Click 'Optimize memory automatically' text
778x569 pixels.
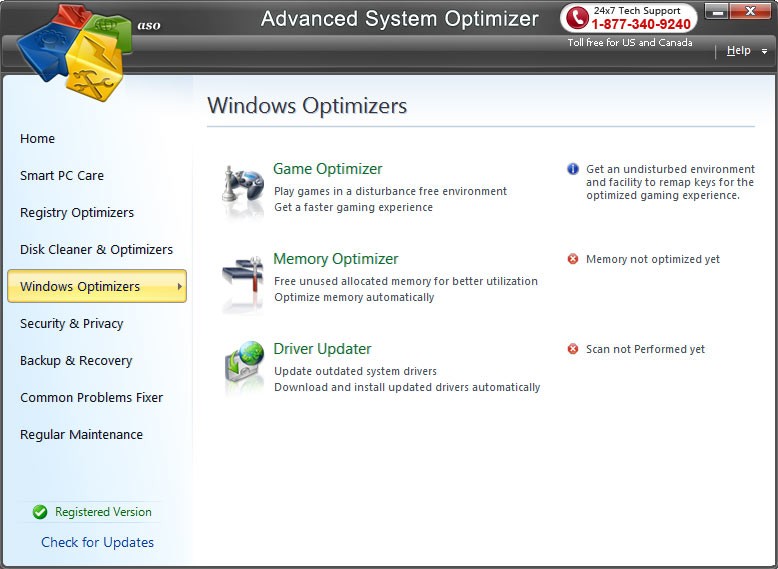click(354, 297)
